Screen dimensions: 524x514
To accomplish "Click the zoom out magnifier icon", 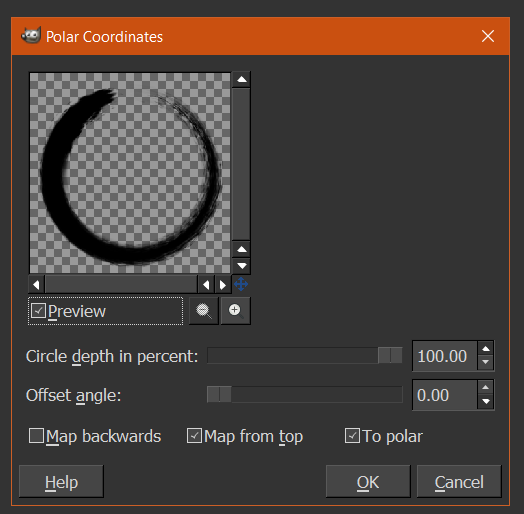I will coord(204,311).
